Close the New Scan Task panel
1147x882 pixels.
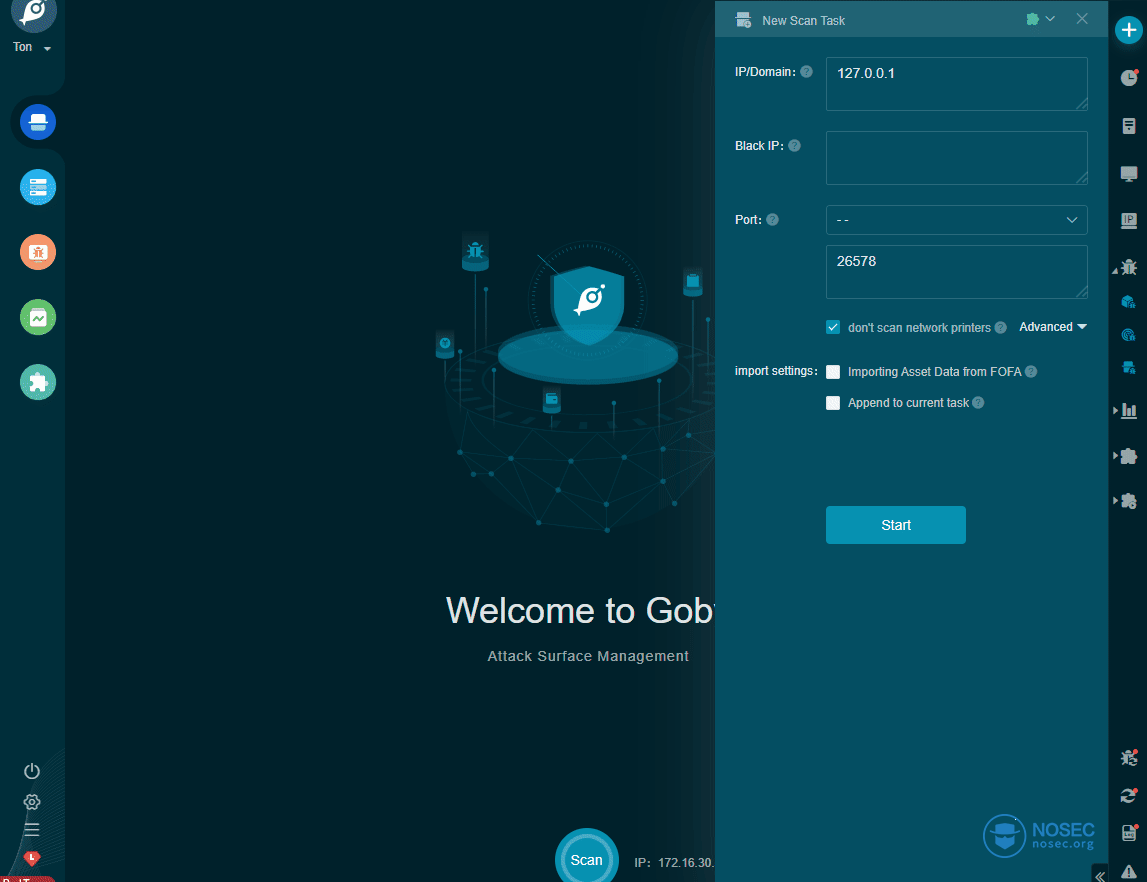click(x=1082, y=19)
